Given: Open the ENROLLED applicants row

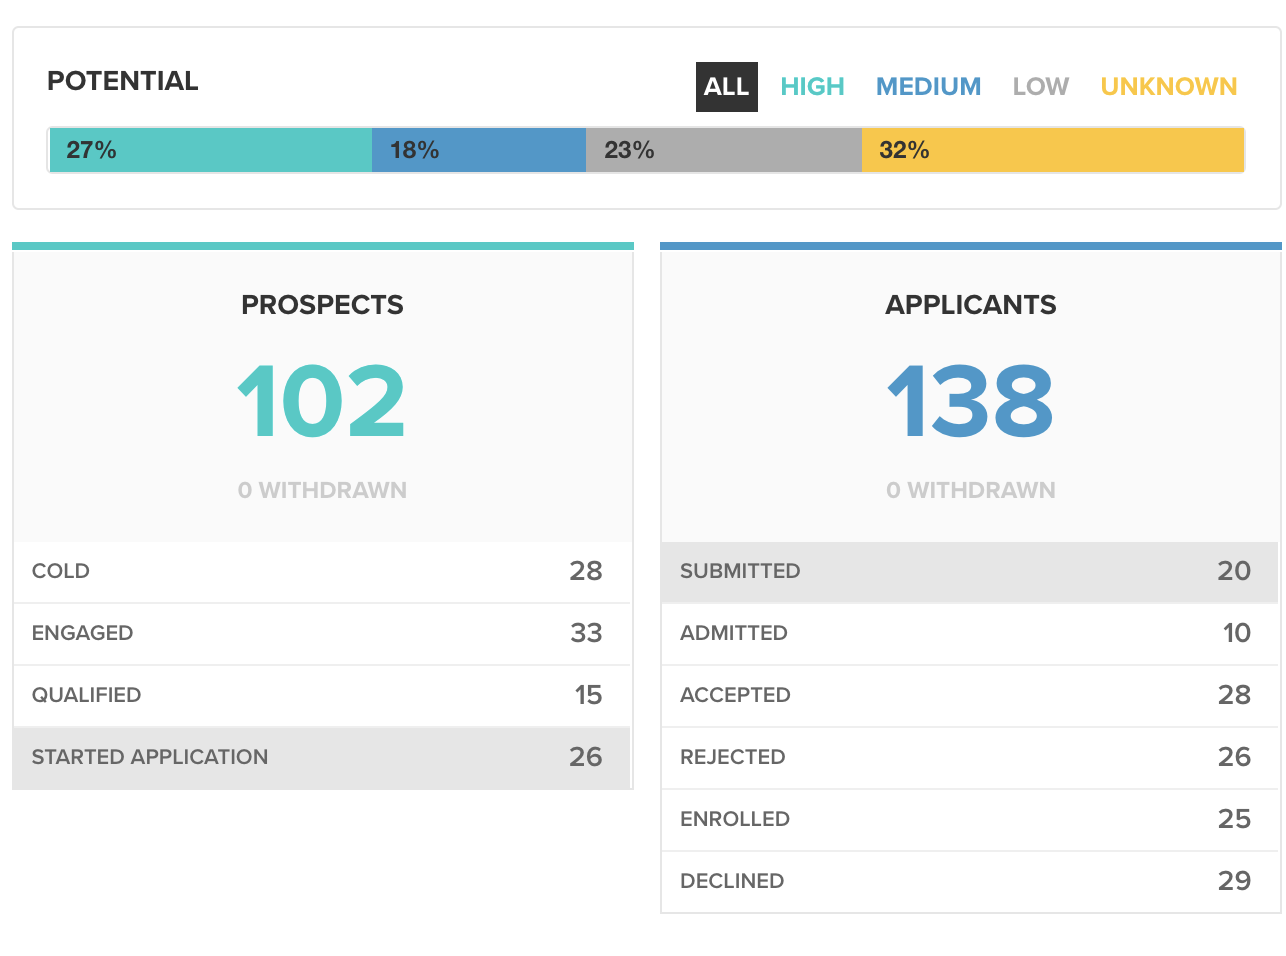Looking at the screenshot, I should (968, 819).
